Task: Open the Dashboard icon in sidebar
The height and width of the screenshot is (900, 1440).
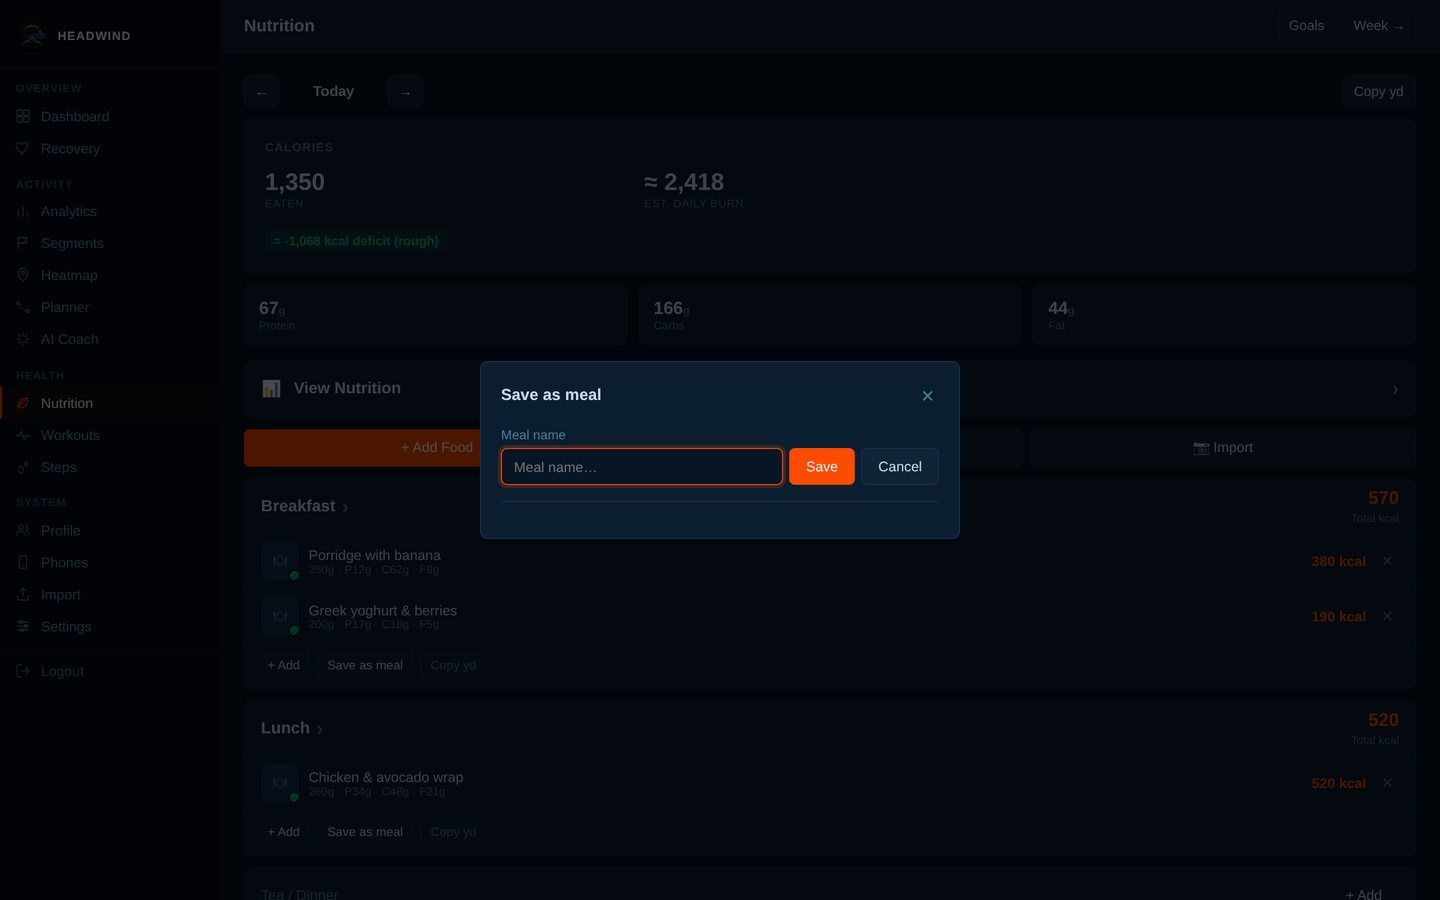Action: click(23, 116)
